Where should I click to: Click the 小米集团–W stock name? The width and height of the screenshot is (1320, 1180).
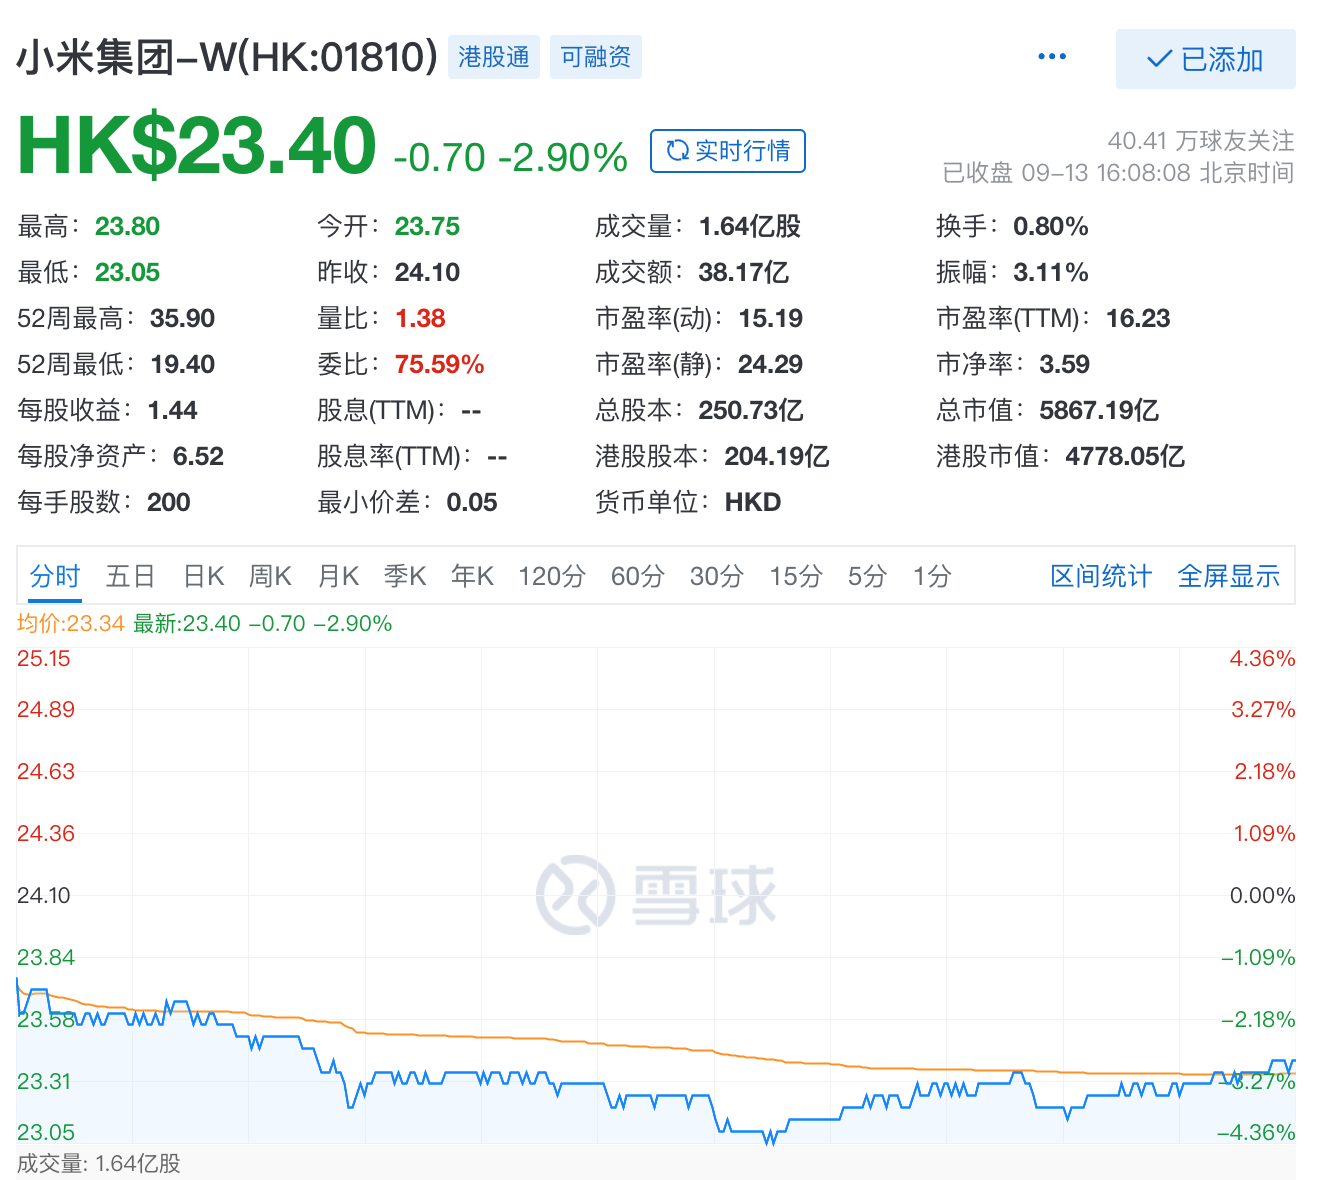(x=225, y=57)
